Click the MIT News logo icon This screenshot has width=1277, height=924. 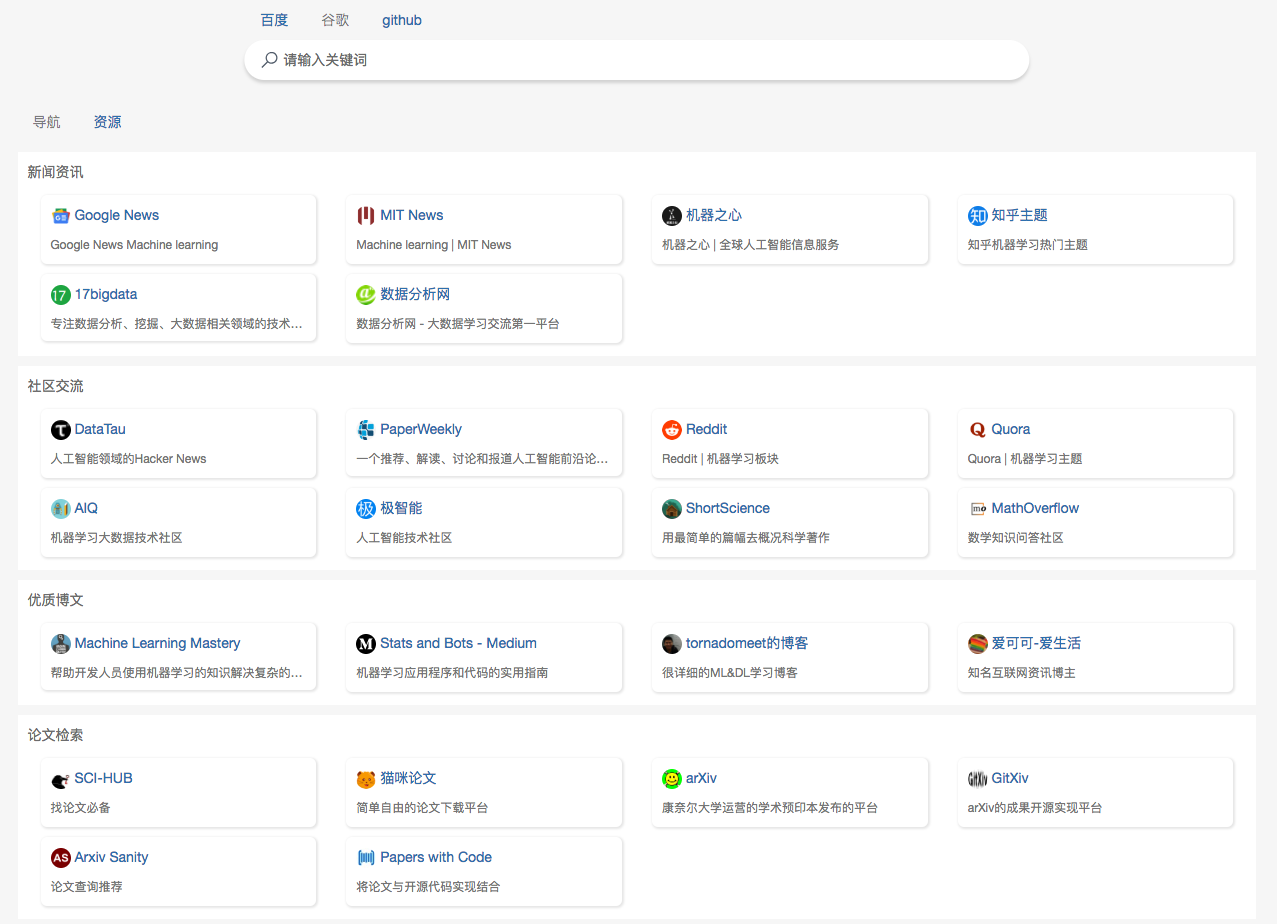click(366, 215)
